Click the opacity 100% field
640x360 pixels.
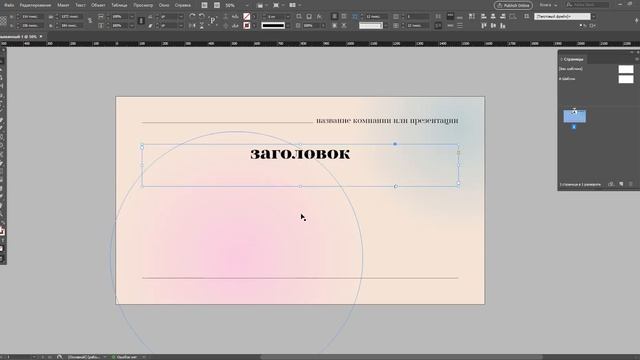312,26
